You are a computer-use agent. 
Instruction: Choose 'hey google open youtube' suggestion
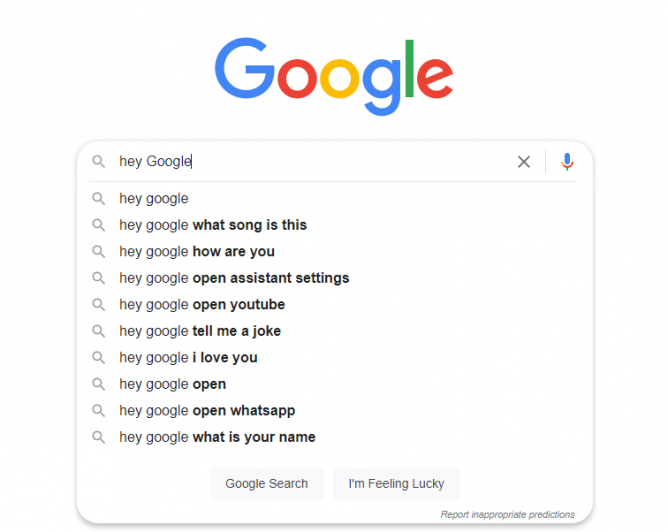334,304
